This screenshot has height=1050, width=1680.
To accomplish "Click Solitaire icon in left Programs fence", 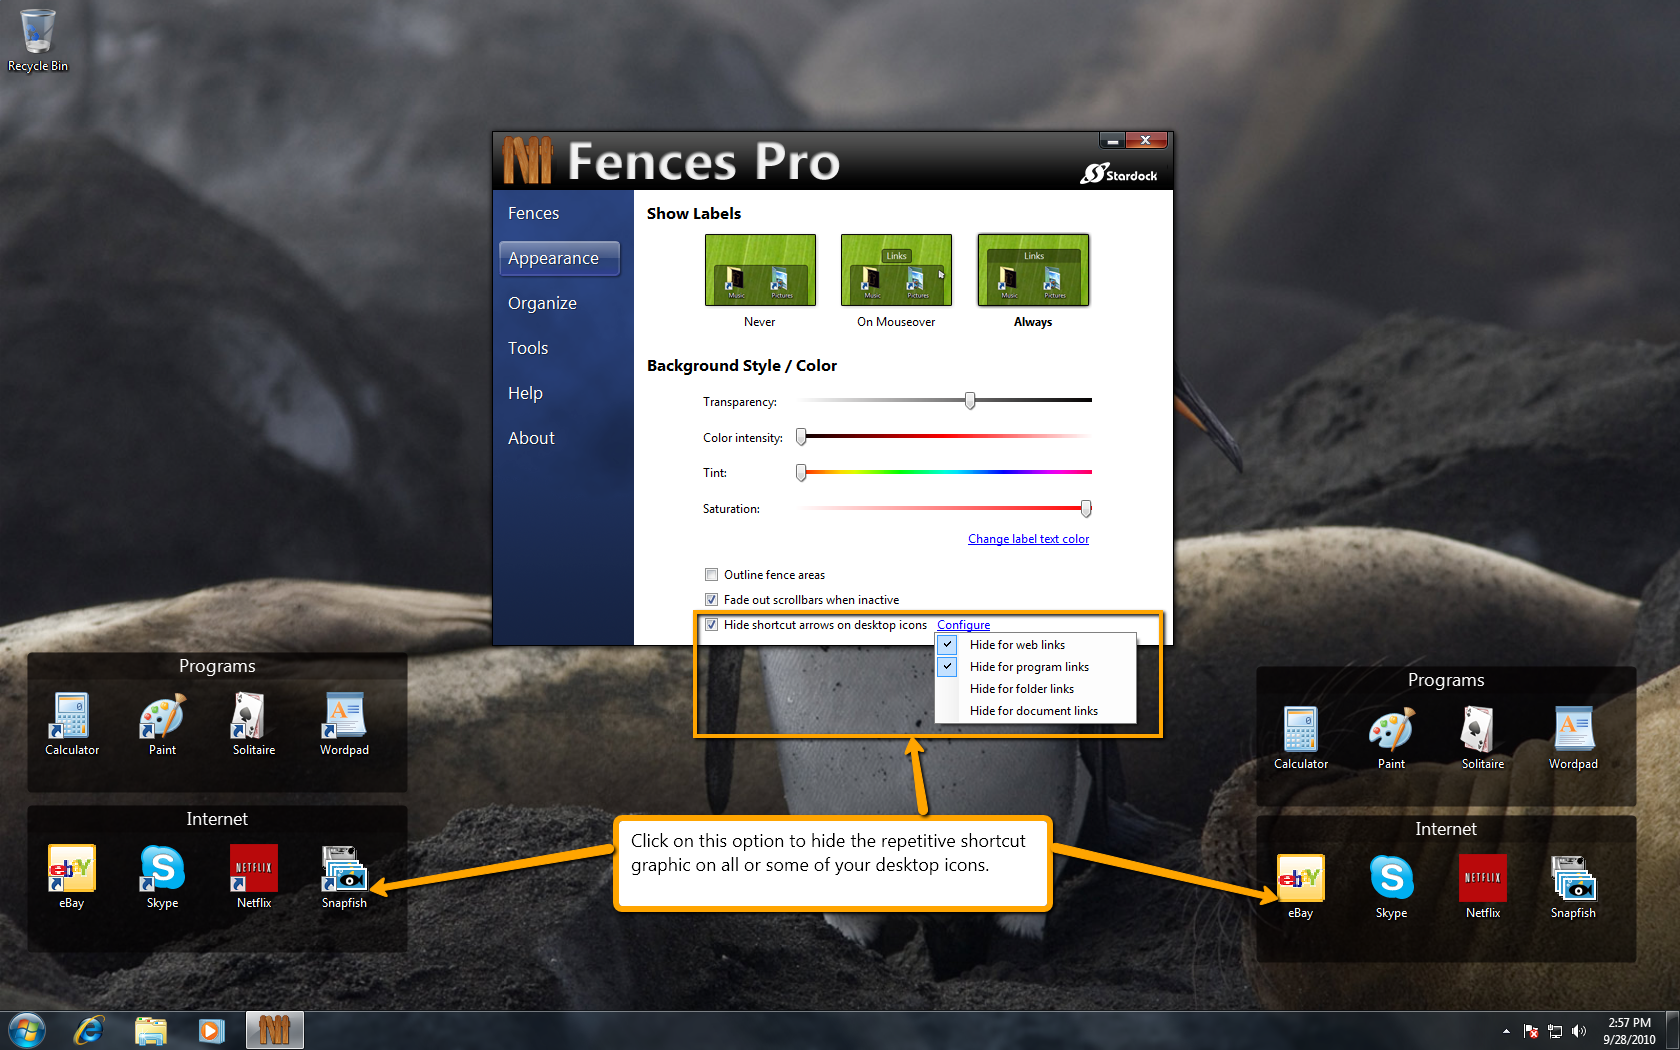I will coord(253,723).
